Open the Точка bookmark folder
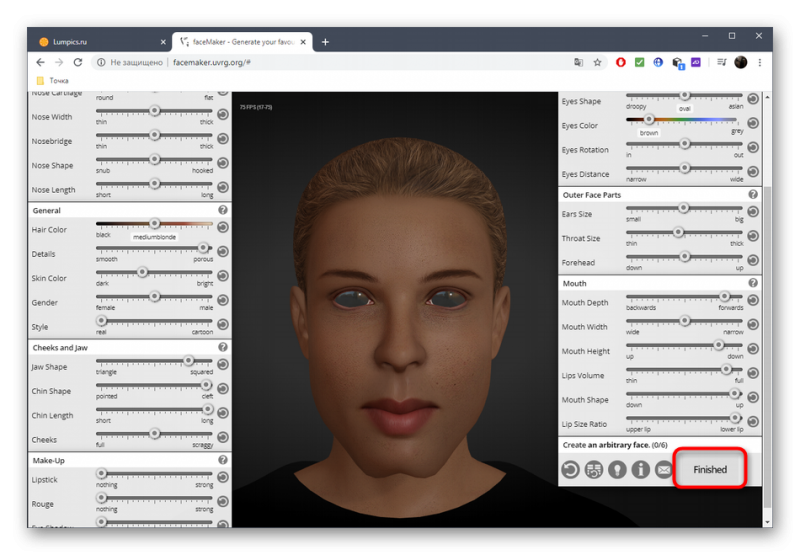 53,81
